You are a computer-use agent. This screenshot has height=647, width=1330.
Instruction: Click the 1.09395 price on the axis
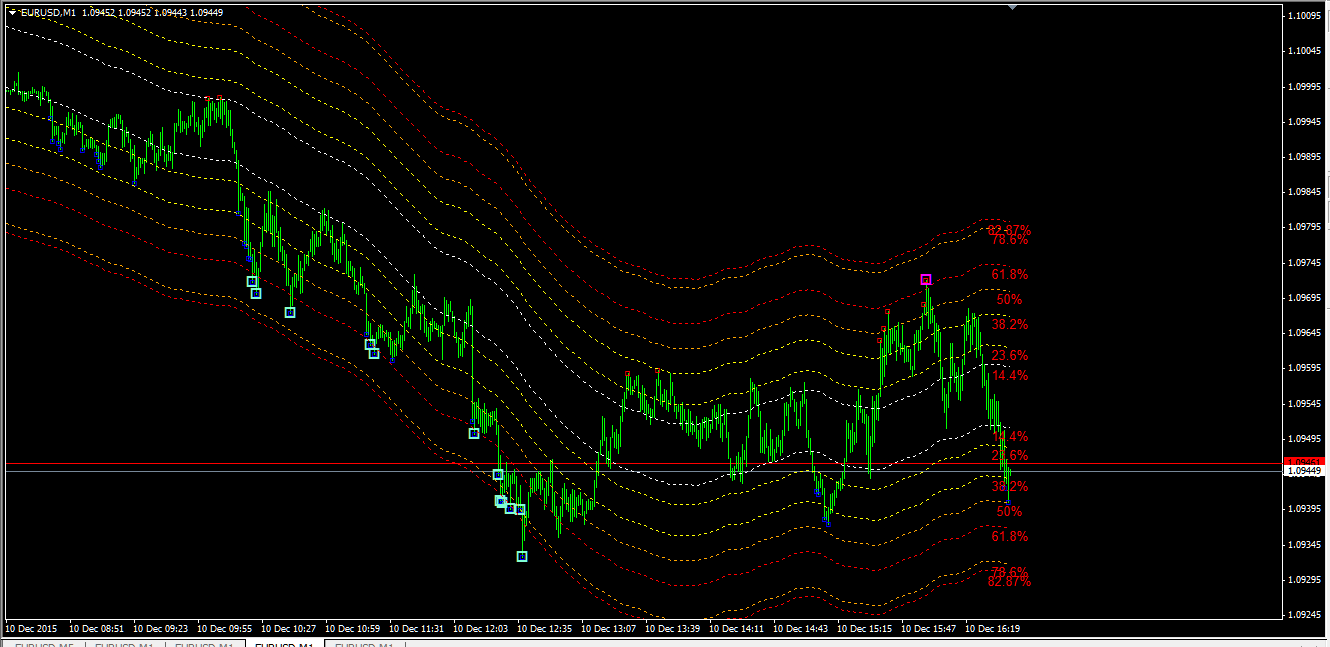(1306, 508)
